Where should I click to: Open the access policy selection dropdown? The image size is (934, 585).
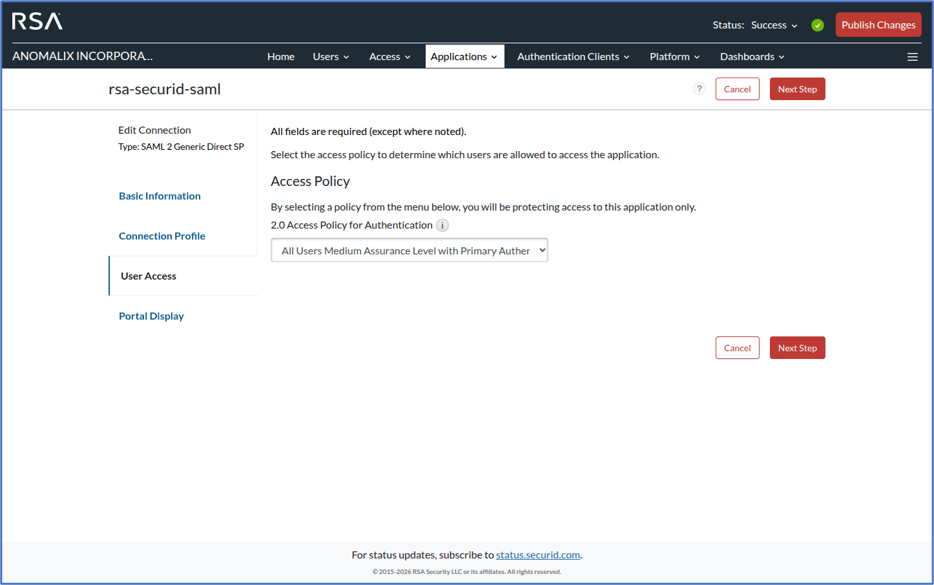click(x=409, y=250)
